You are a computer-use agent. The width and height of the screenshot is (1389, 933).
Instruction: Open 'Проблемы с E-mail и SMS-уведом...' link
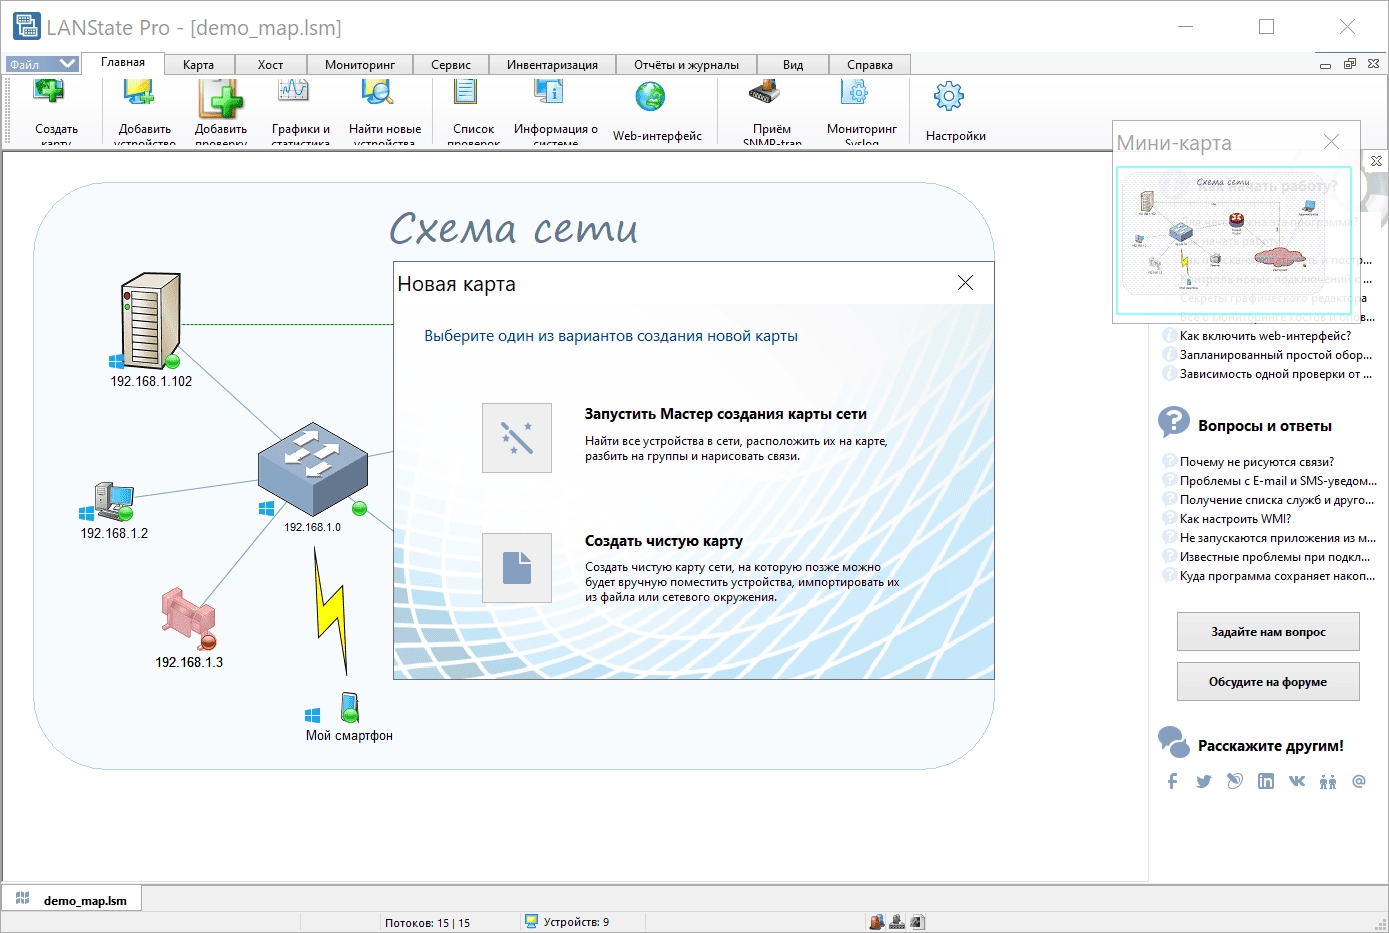(1278, 481)
